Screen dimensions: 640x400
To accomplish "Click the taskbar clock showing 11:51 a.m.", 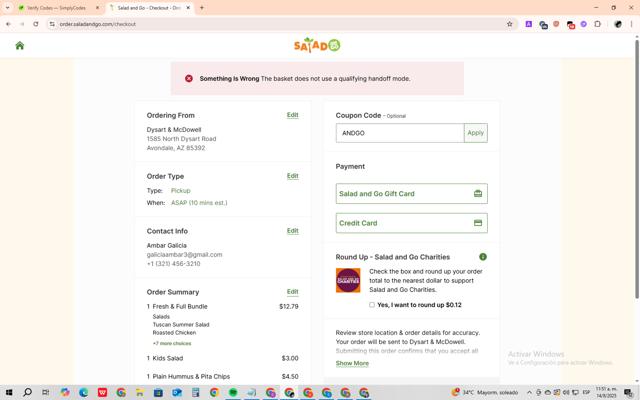I will 607,393.
